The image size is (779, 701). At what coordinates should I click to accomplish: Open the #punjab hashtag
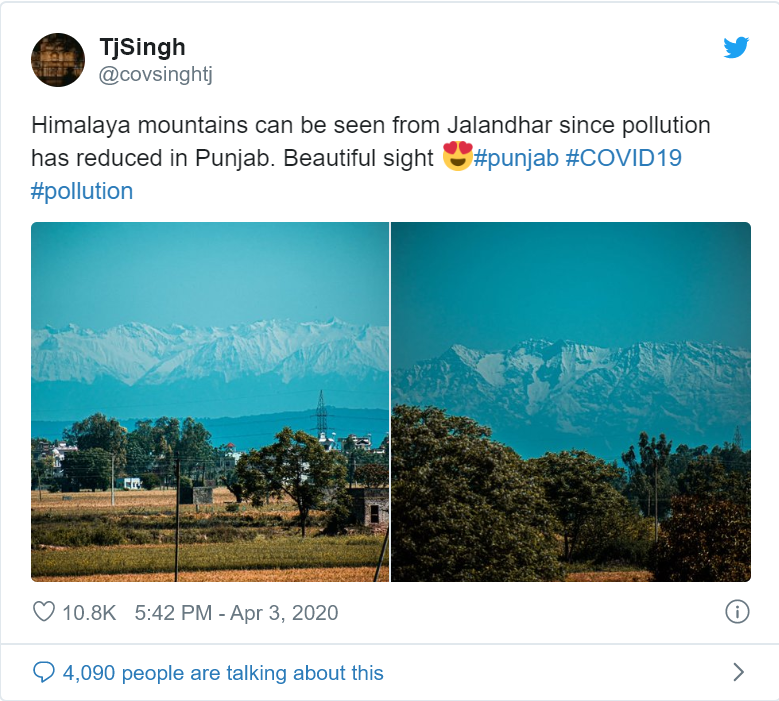(x=516, y=158)
